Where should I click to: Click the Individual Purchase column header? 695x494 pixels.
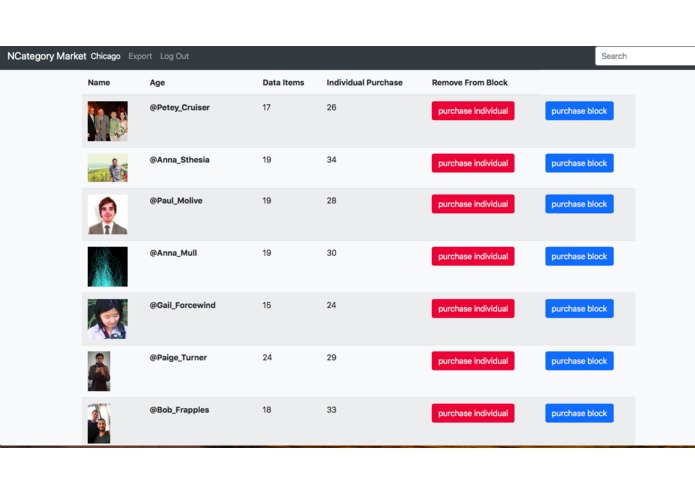pos(364,82)
